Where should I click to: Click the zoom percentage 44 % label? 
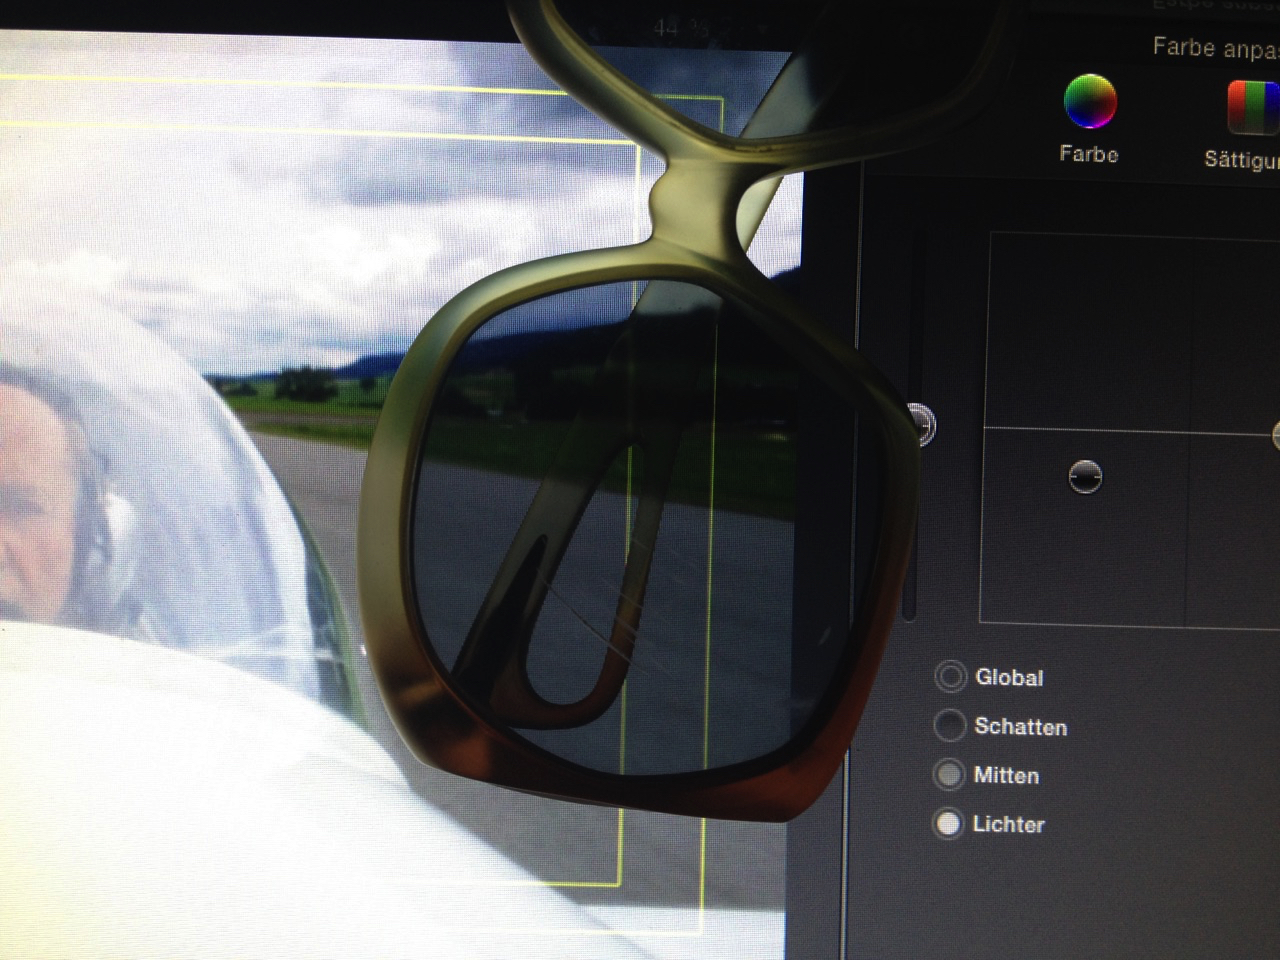pos(681,28)
